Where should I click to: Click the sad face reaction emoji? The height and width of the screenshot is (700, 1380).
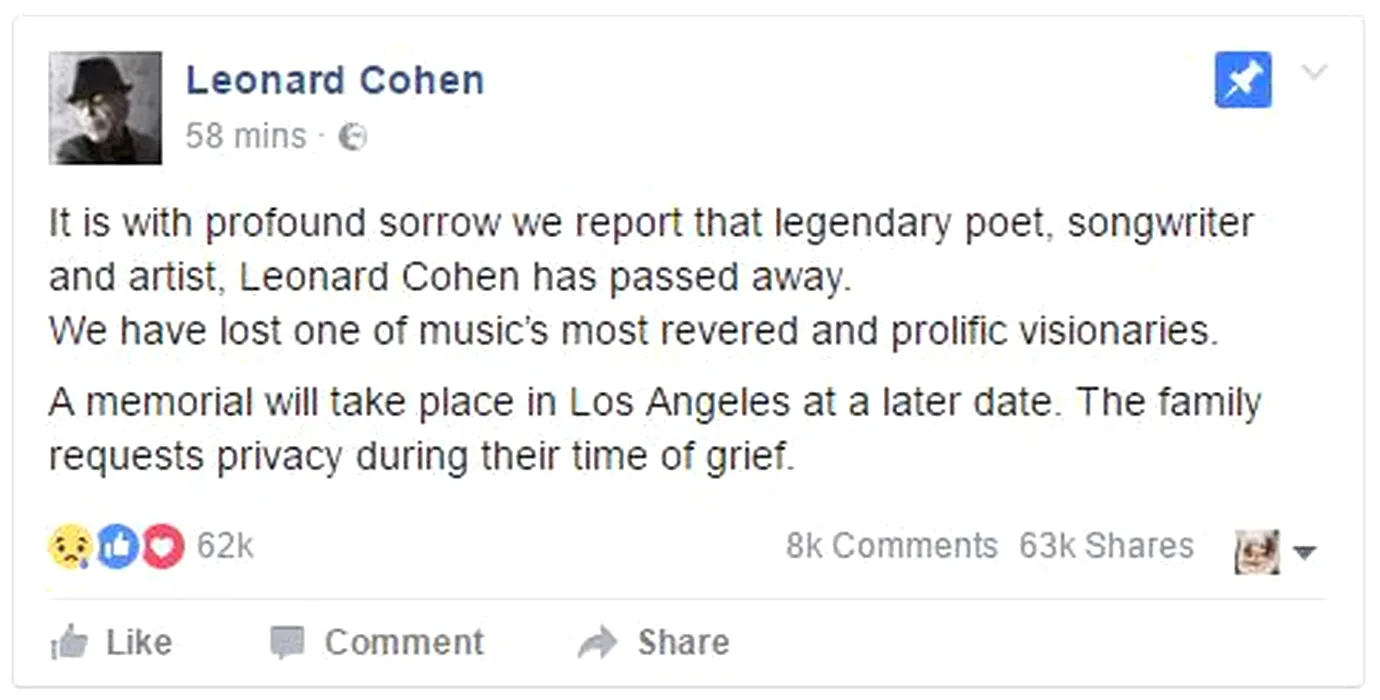[70, 547]
